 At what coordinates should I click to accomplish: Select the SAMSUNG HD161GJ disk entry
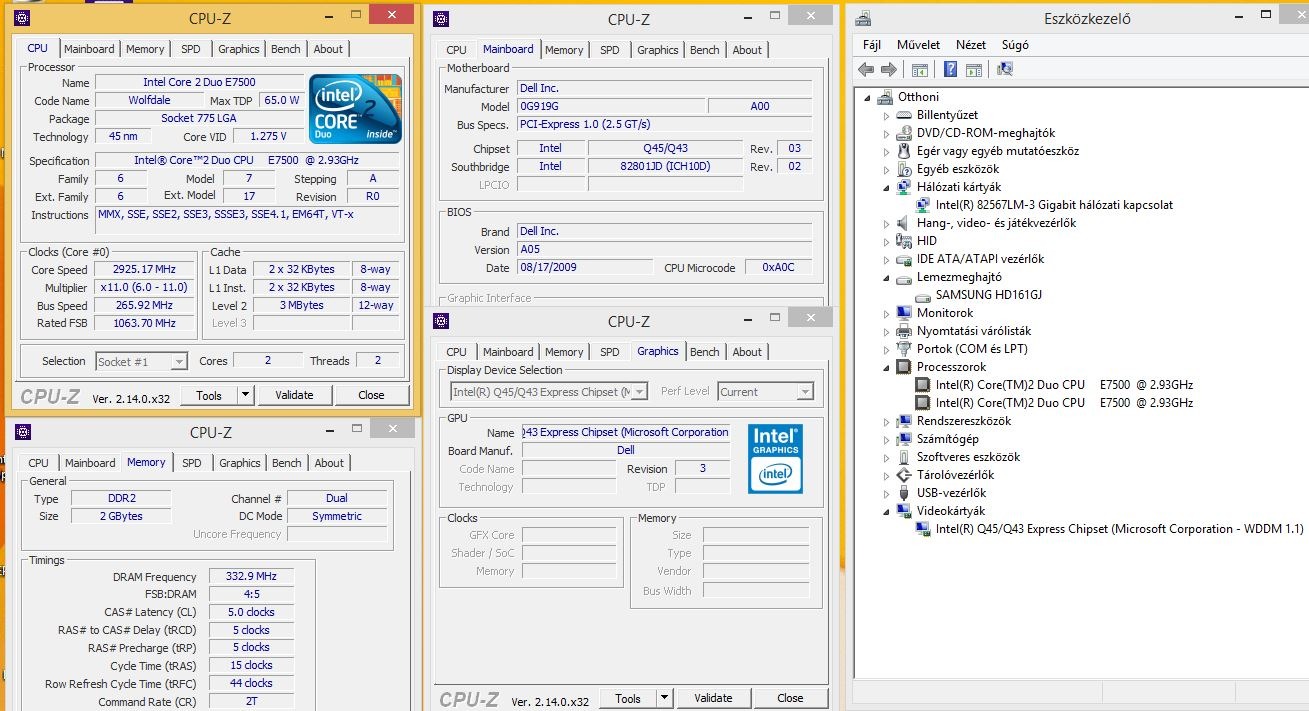pos(989,295)
